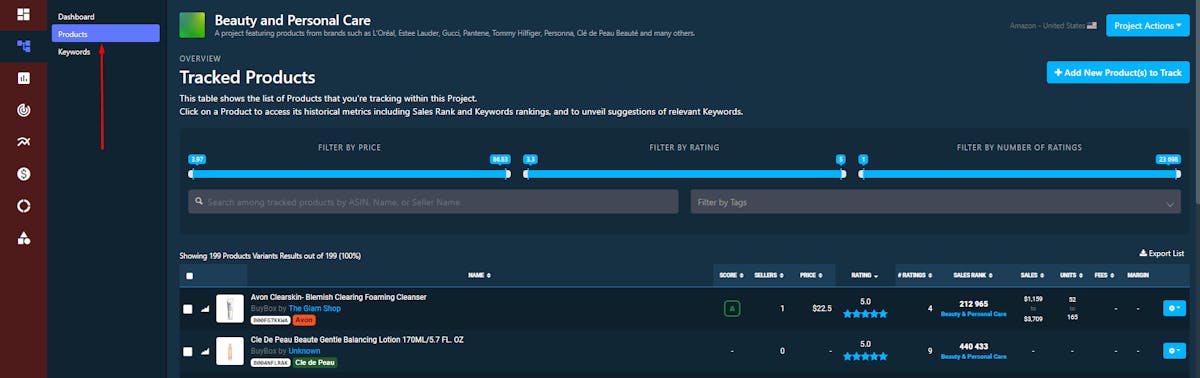Click sales rank value 212 965

973,304
